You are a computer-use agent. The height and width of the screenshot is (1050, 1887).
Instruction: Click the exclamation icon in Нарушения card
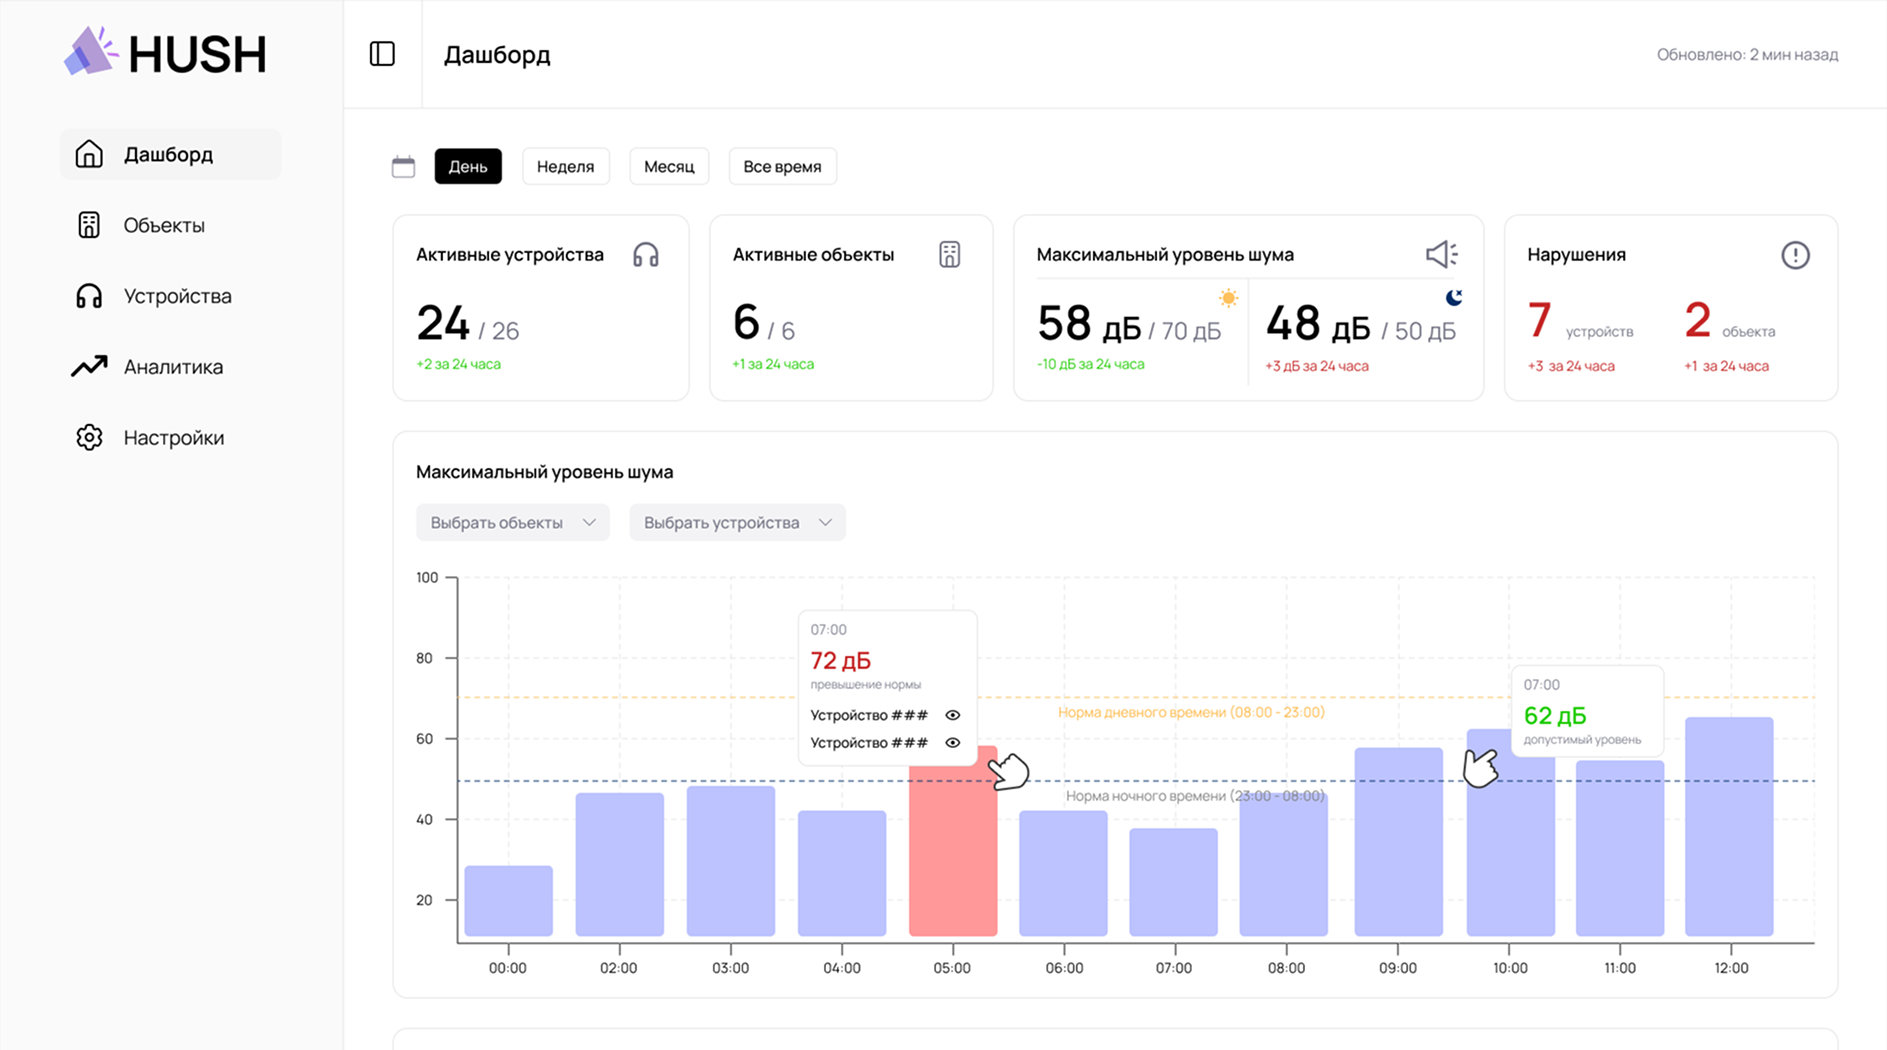(x=1795, y=255)
